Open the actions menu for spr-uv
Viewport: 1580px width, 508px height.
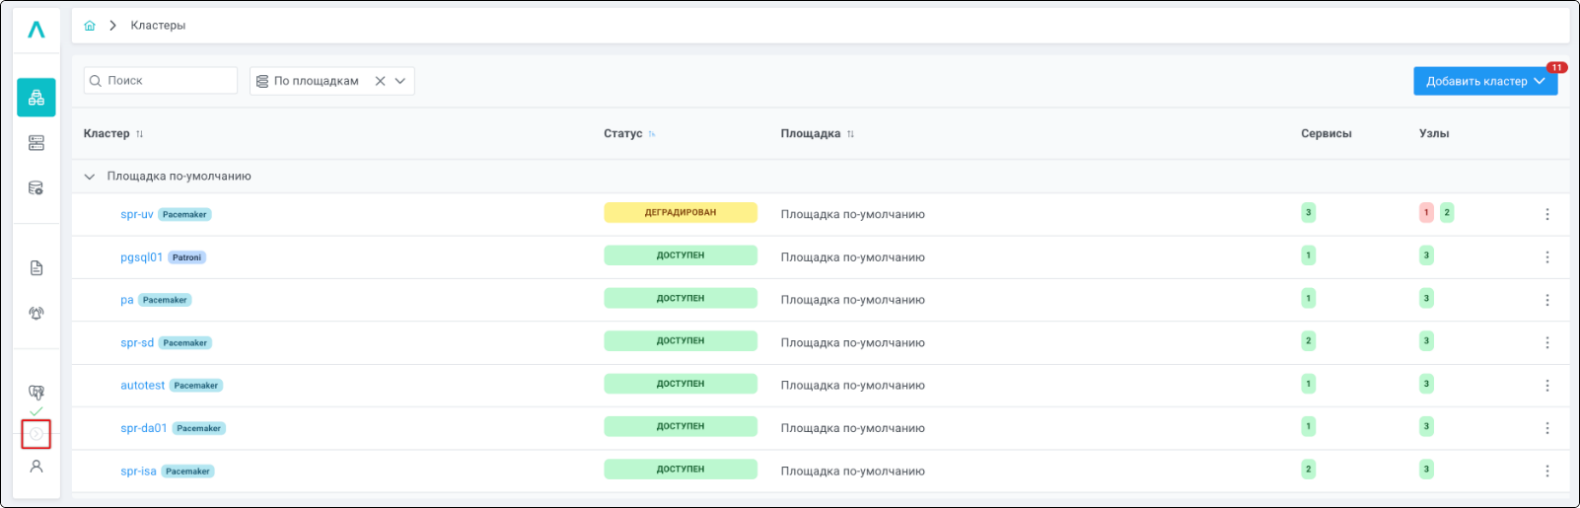[1547, 214]
